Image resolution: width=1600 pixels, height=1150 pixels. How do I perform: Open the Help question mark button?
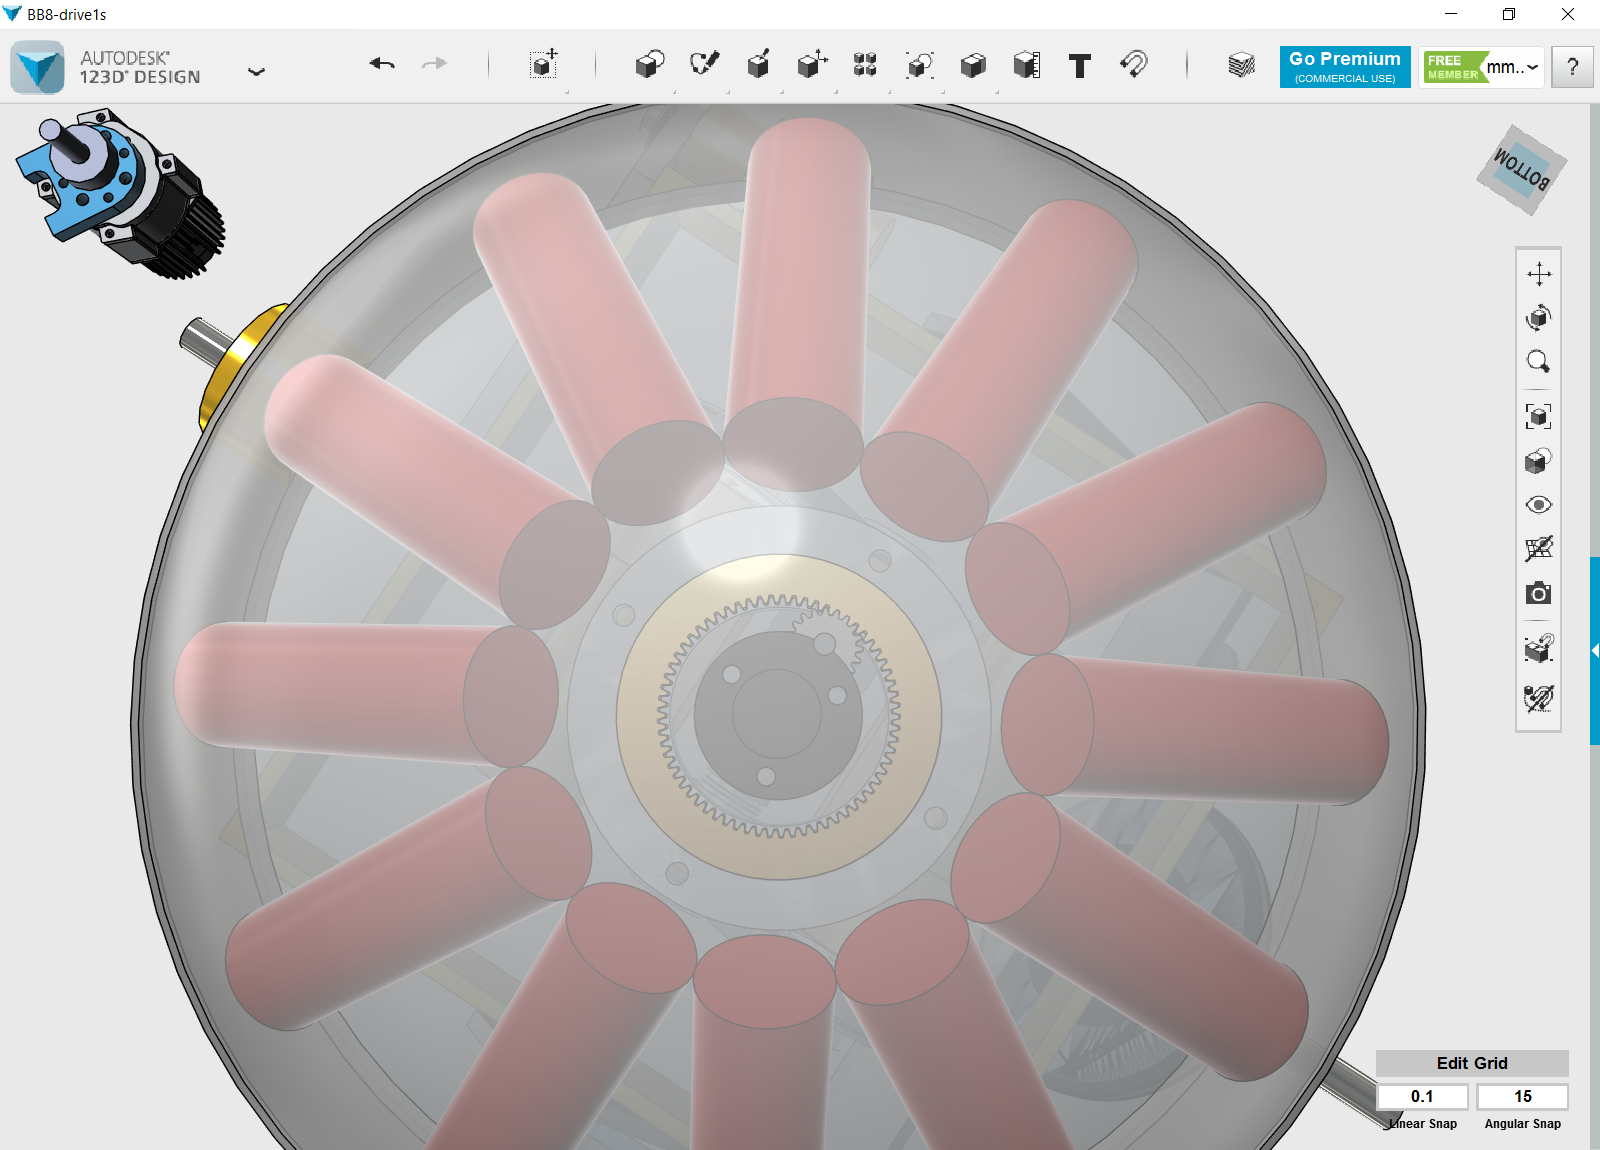point(1572,67)
